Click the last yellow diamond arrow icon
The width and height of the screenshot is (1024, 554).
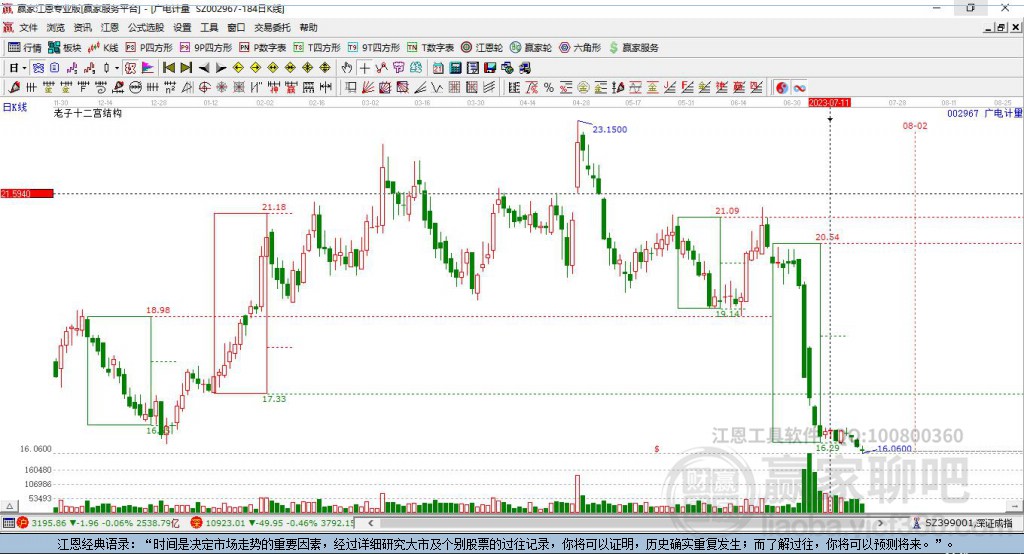click(x=325, y=68)
